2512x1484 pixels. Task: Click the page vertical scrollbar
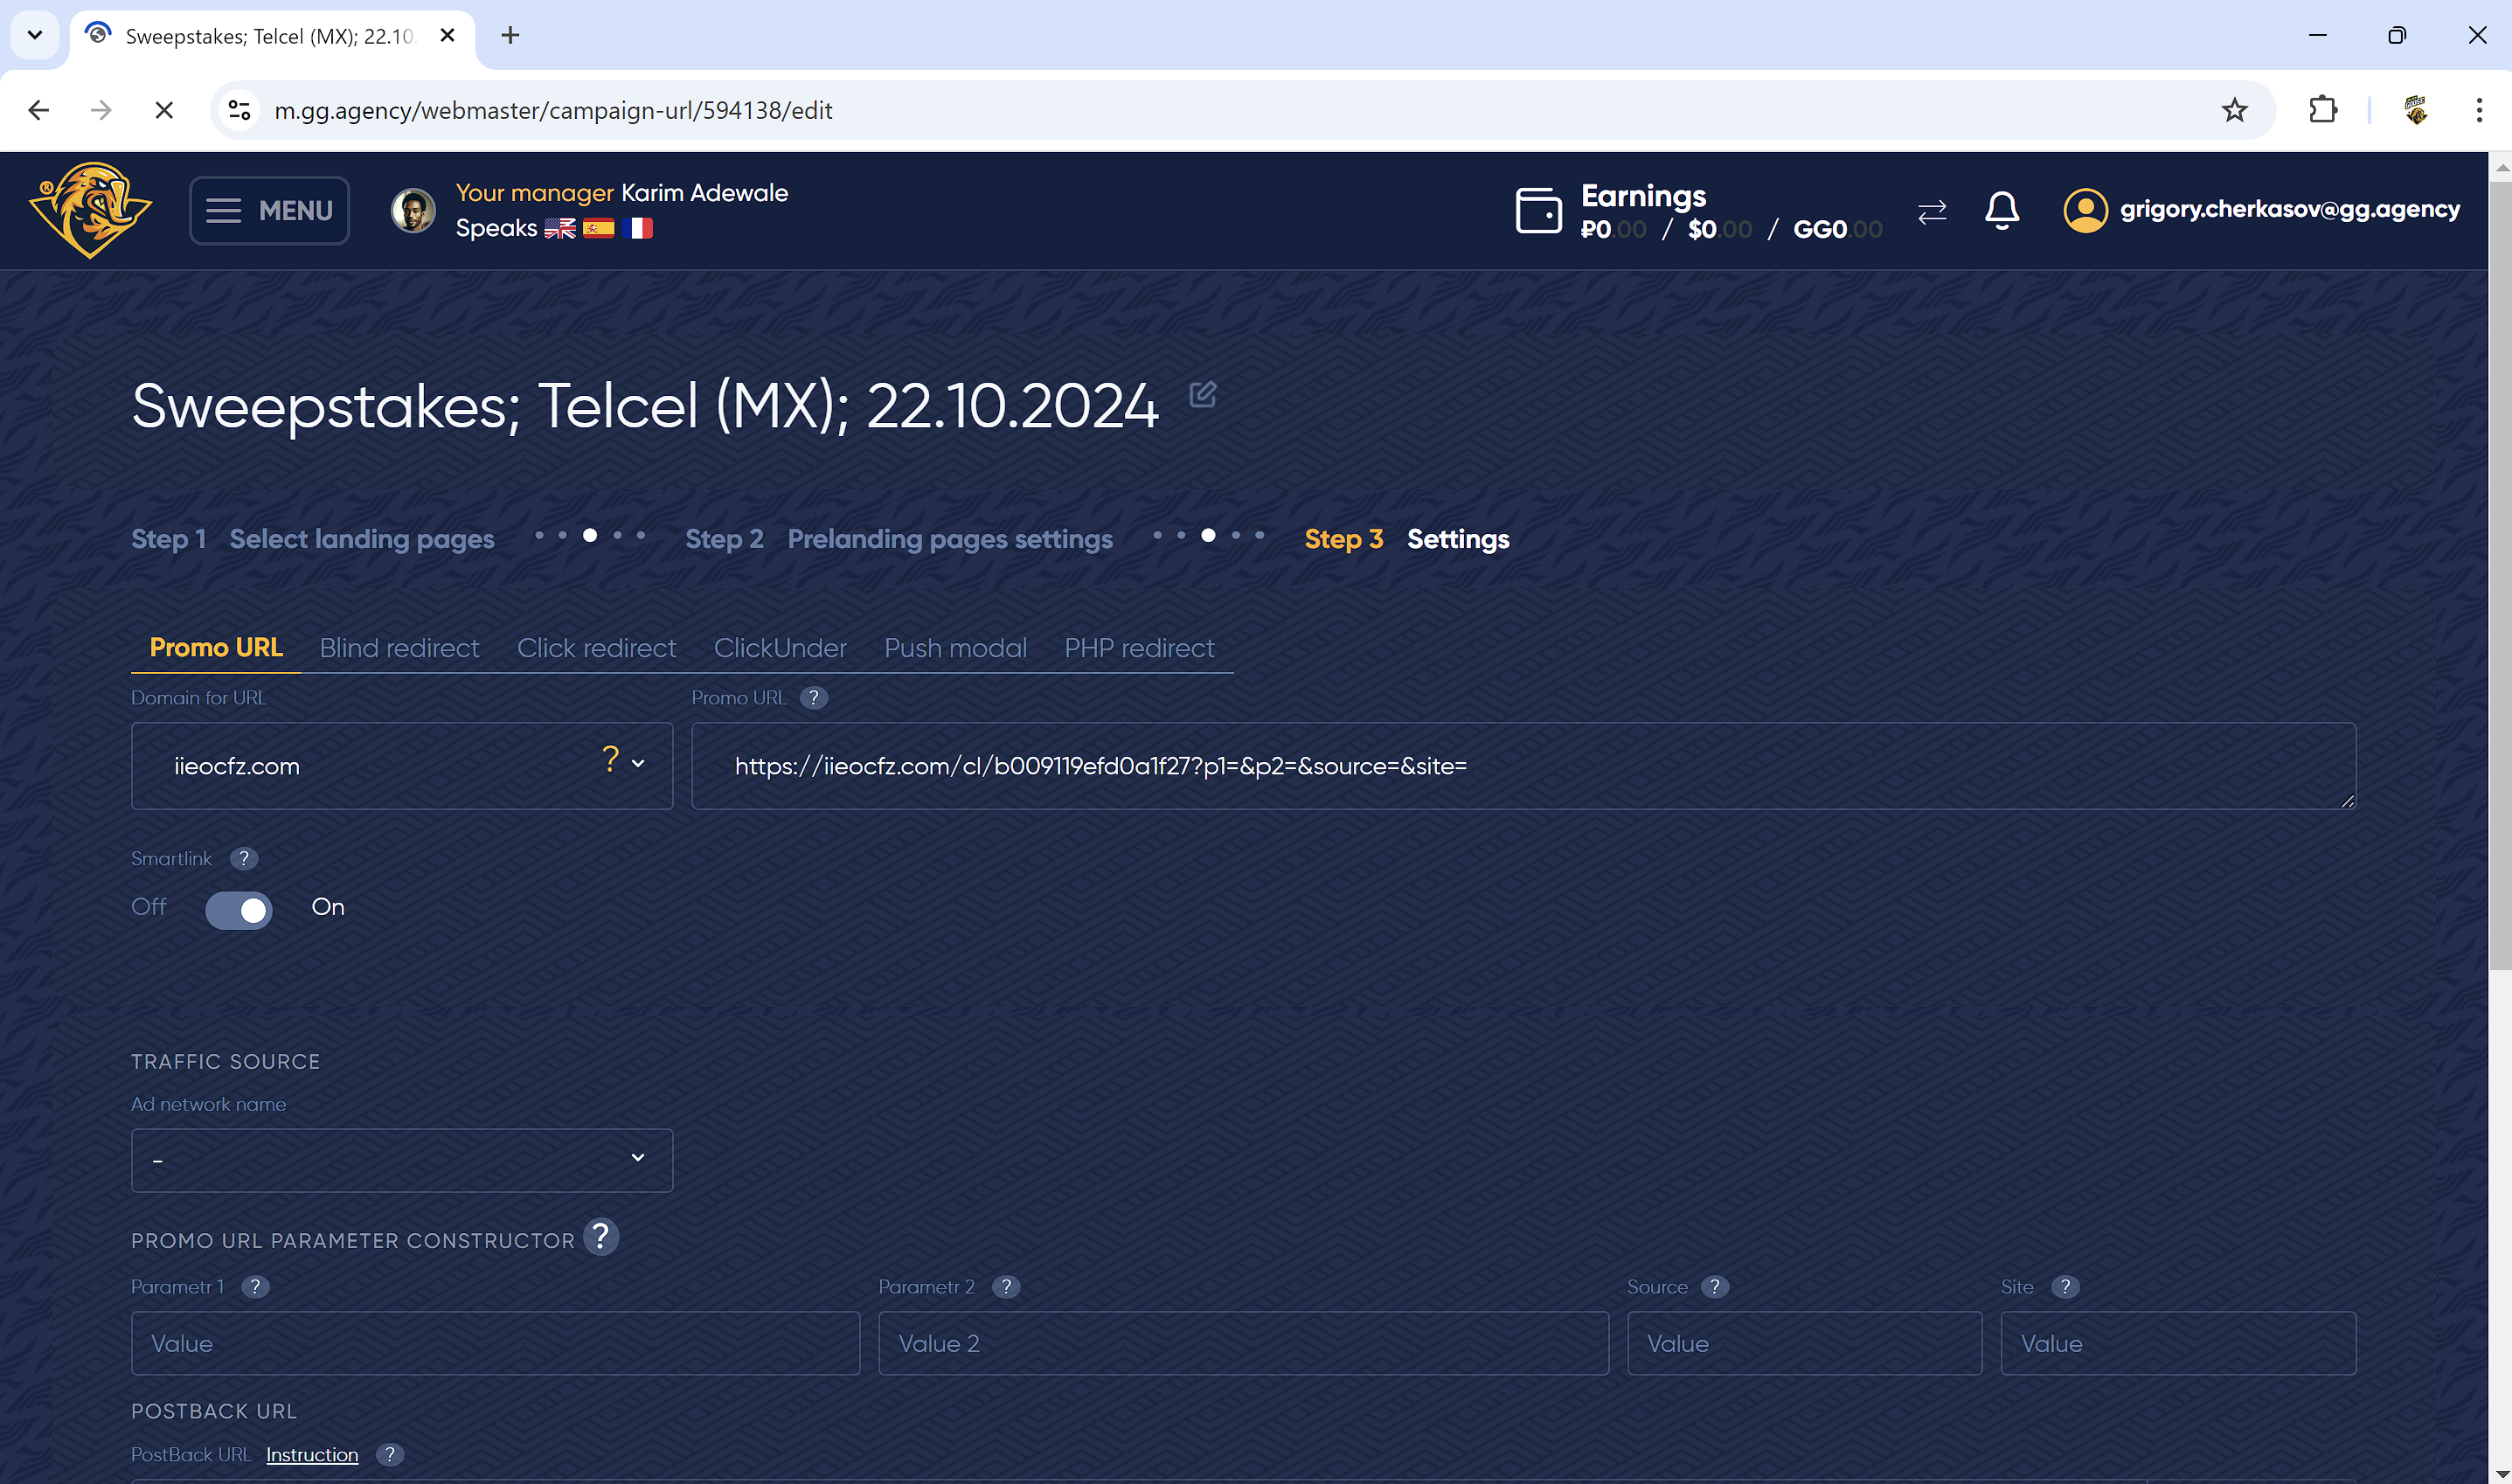pos(2500,575)
